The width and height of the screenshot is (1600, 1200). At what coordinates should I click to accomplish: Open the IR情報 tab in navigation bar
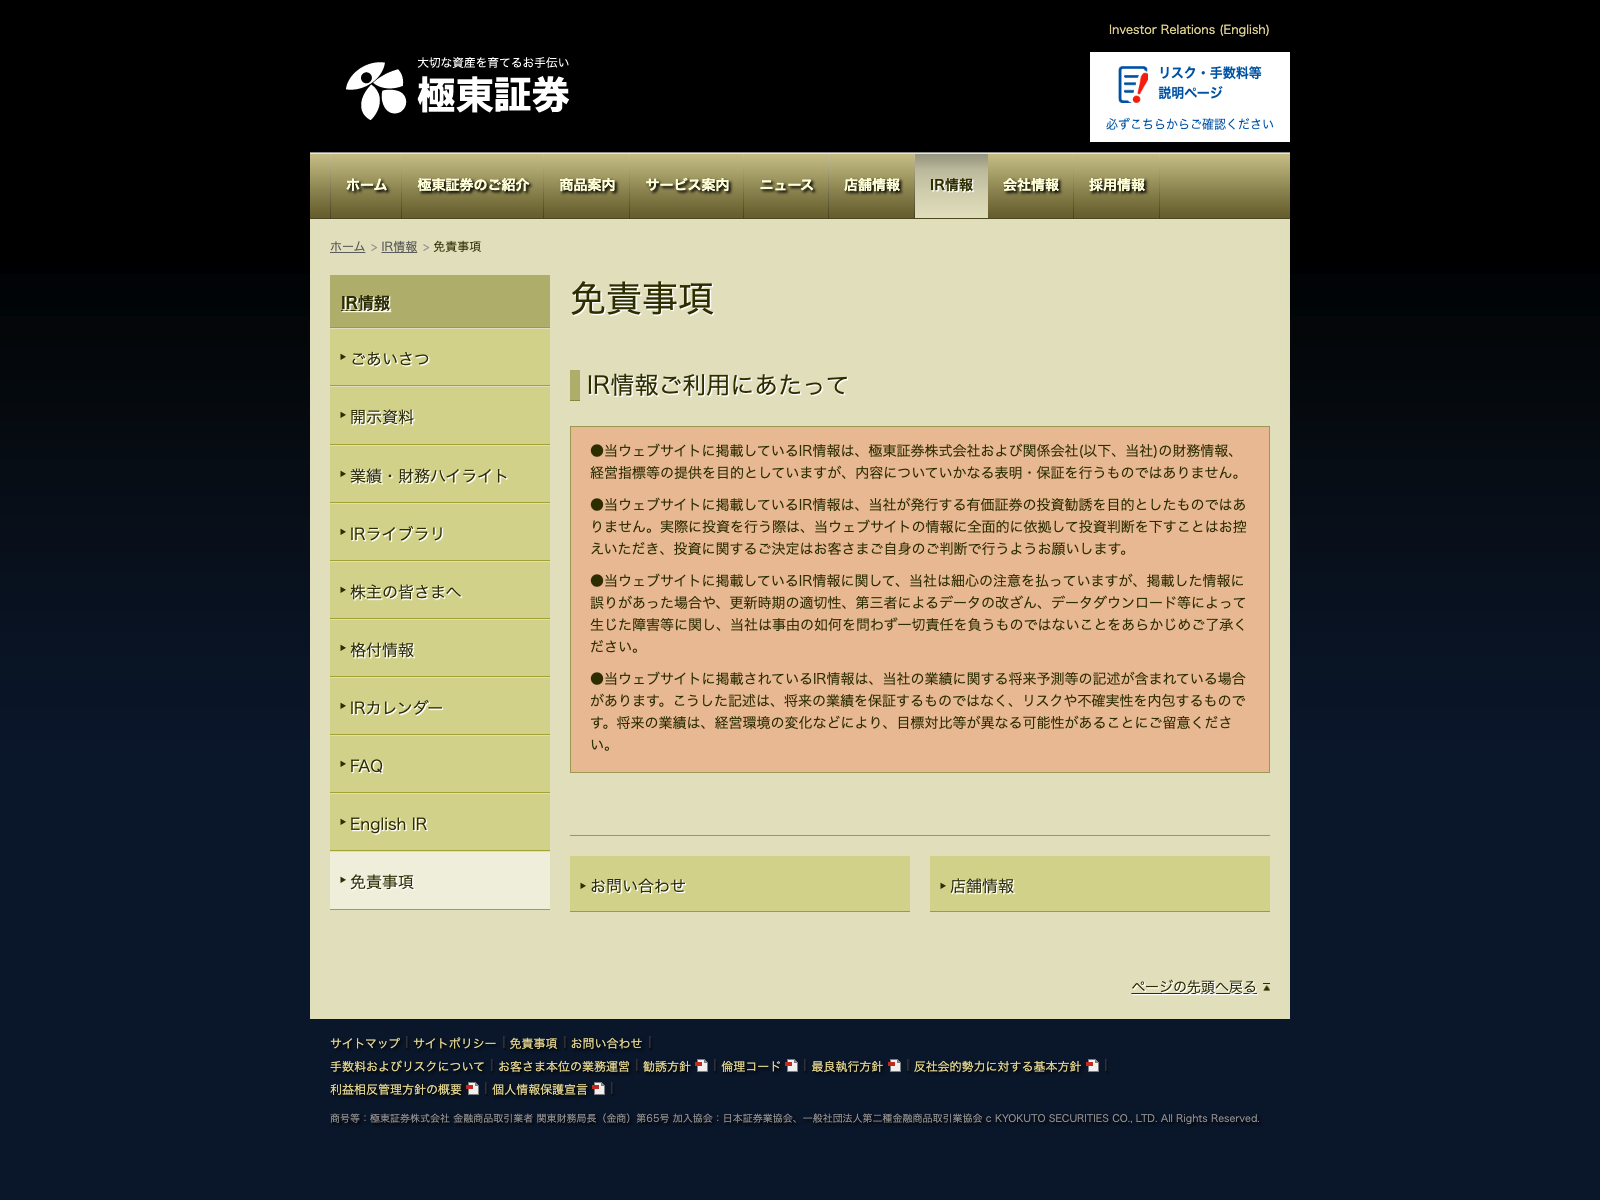click(x=951, y=186)
